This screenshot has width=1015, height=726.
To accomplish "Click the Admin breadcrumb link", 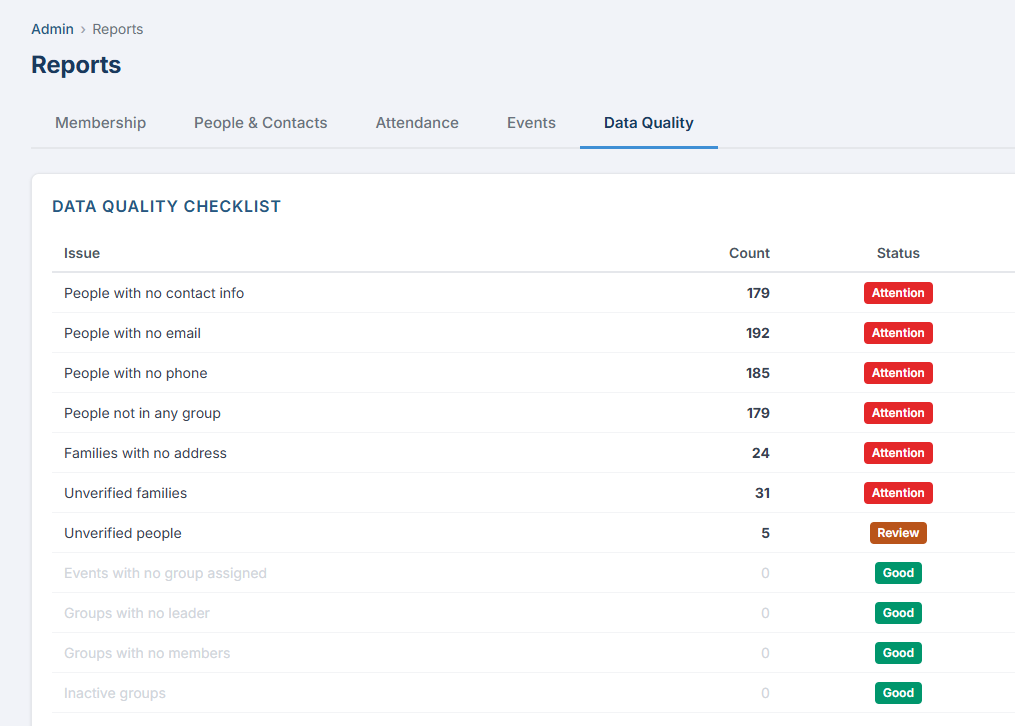I will click(x=52, y=29).
